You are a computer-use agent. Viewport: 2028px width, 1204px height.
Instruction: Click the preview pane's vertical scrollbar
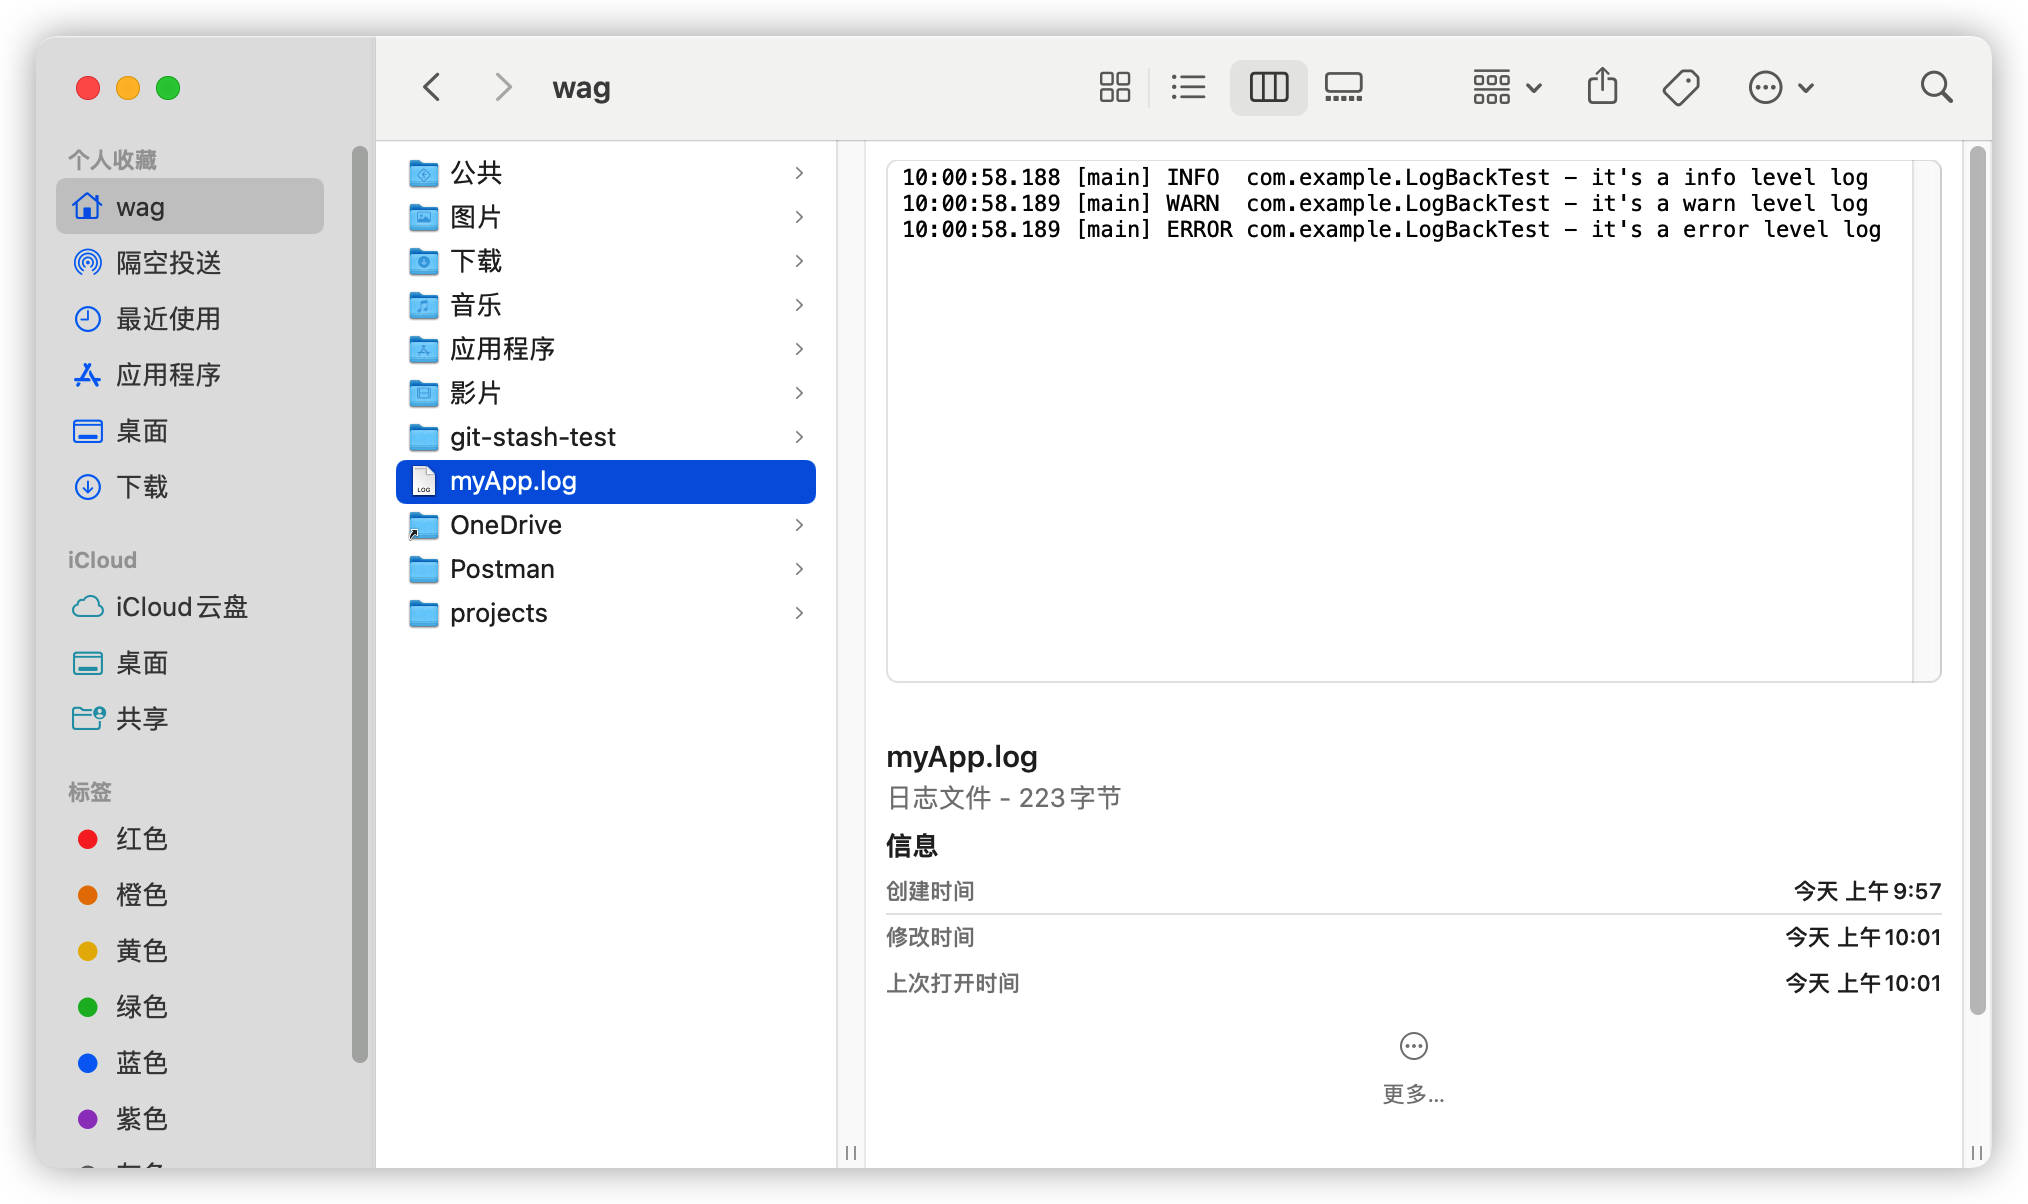tap(1976, 580)
